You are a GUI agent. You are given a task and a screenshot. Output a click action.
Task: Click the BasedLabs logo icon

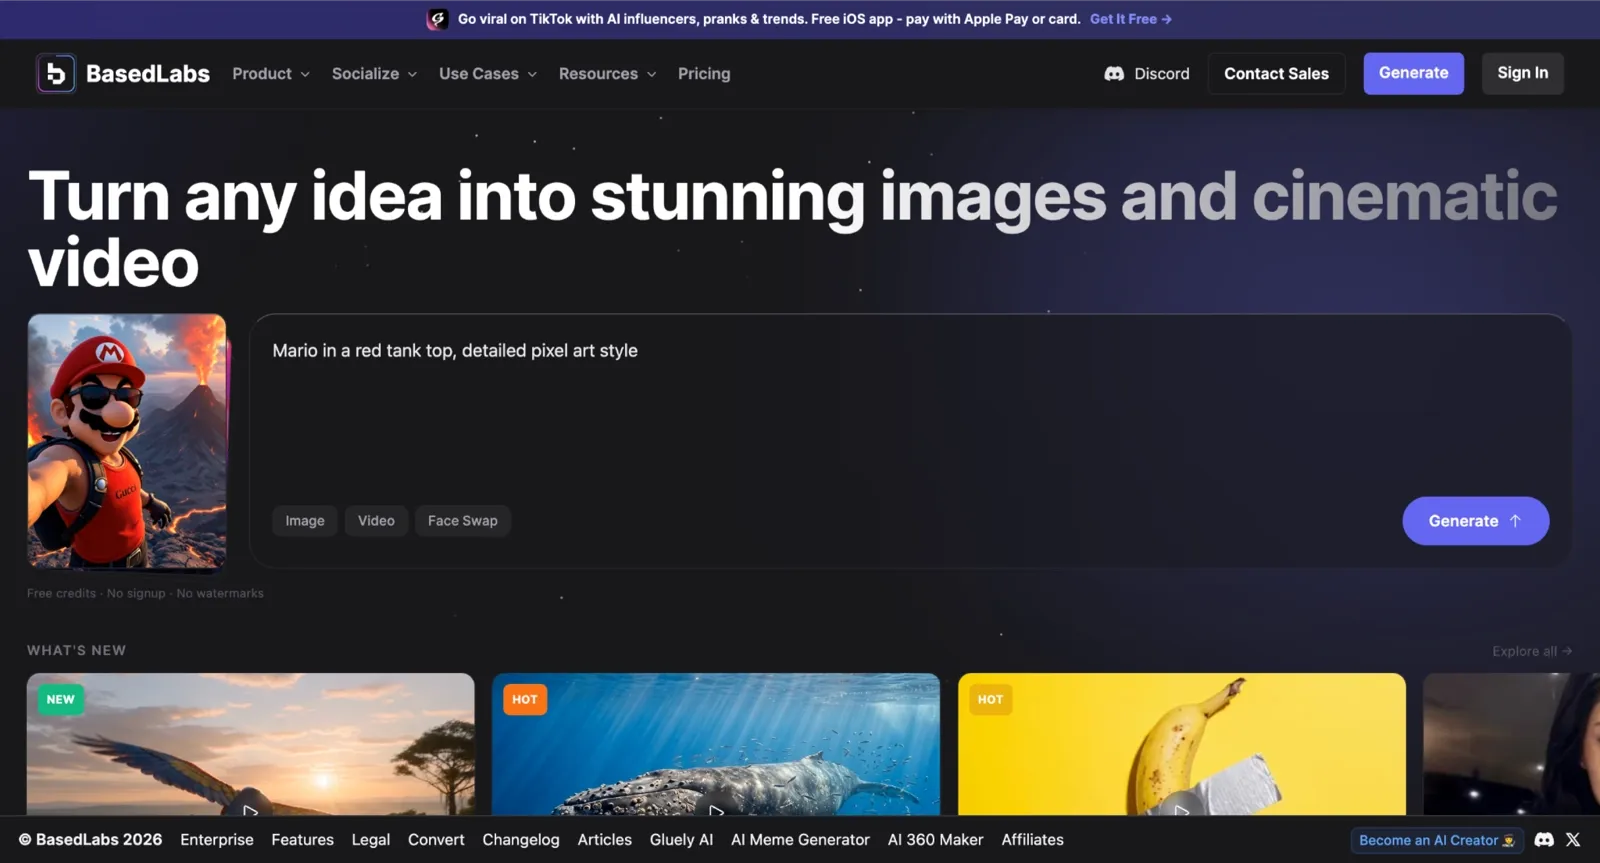(x=56, y=73)
